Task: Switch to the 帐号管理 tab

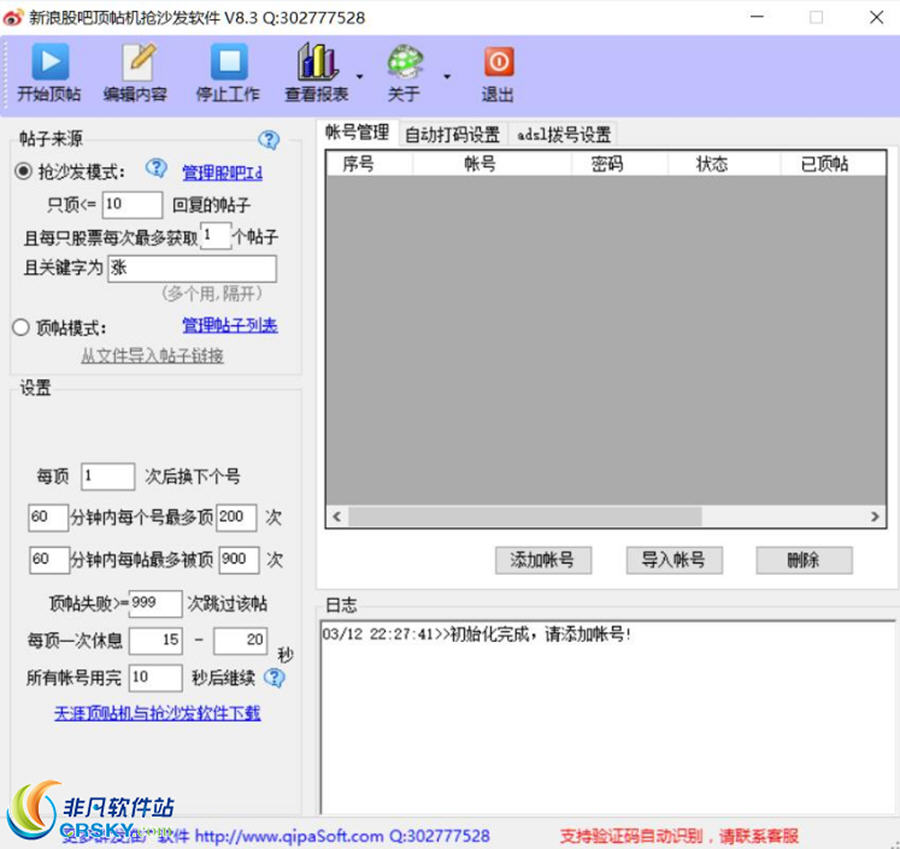Action: [x=357, y=133]
